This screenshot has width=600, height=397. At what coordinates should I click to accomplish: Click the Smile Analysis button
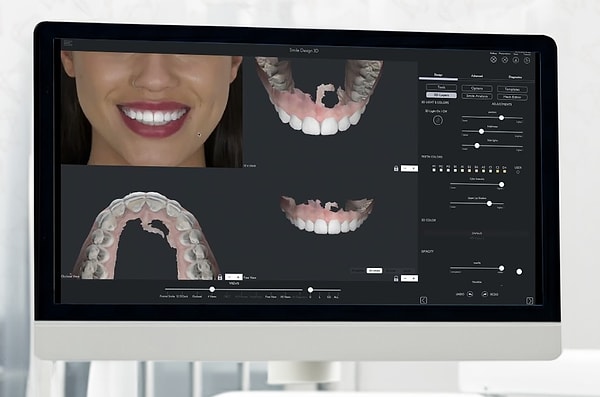pyautogui.click(x=477, y=96)
